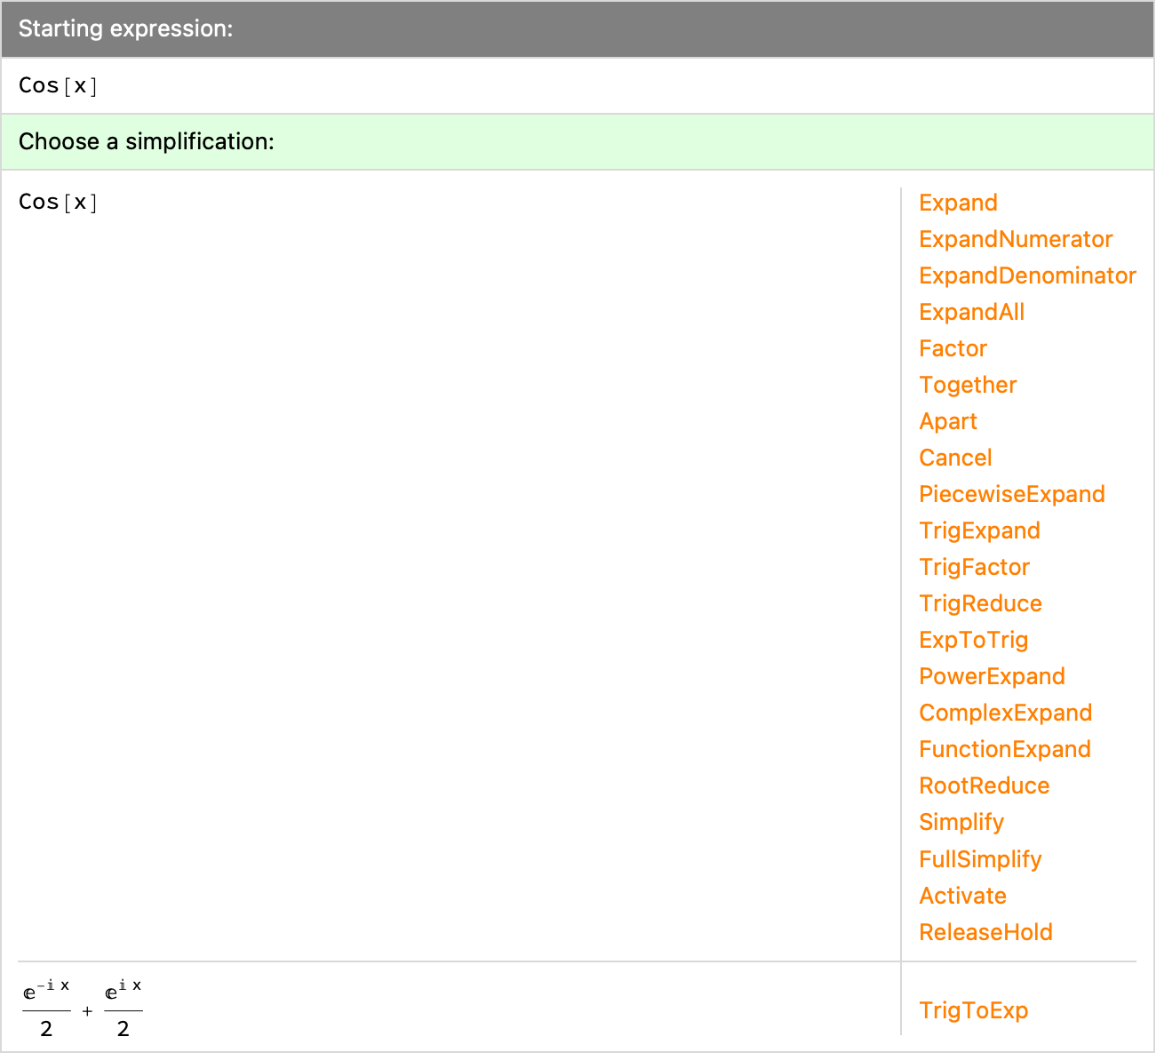The height and width of the screenshot is (1054, 1156).
Task: Select the TrigToExp transformation
Action: pos(973,1011)
